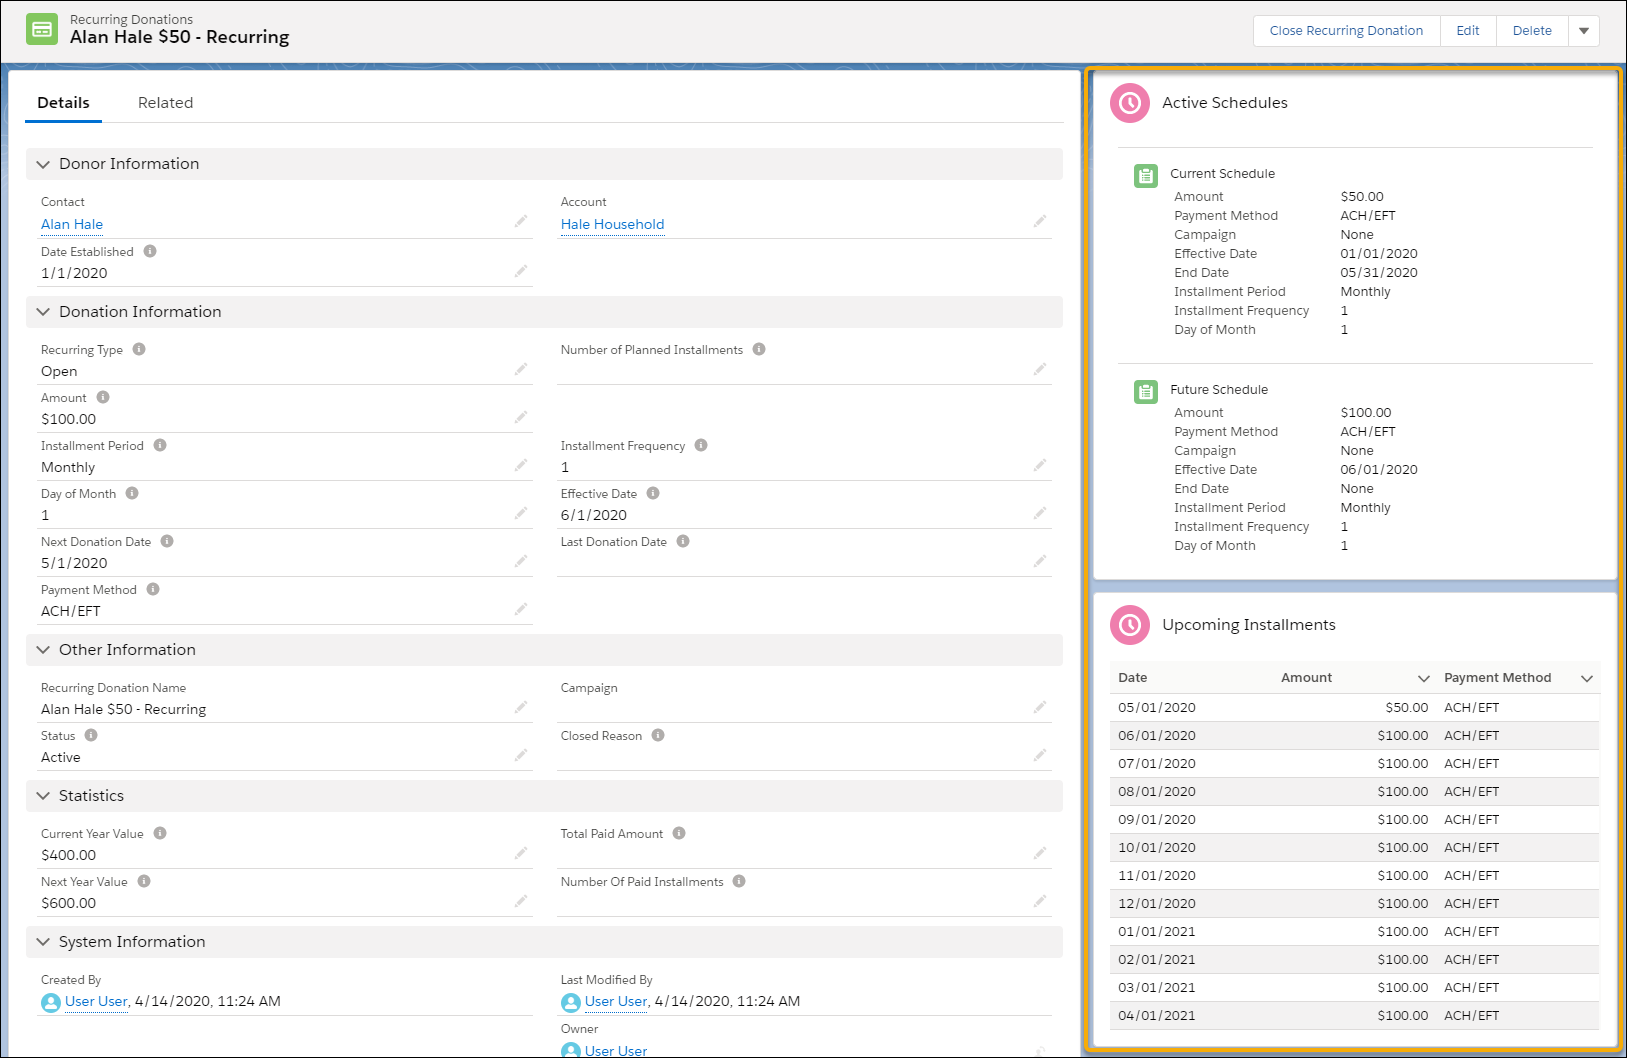Image resolution: width=1627 pixels, height=1058 pixels.
Task: Click the Recurring Donations record icon
Action: coord(42,29)
